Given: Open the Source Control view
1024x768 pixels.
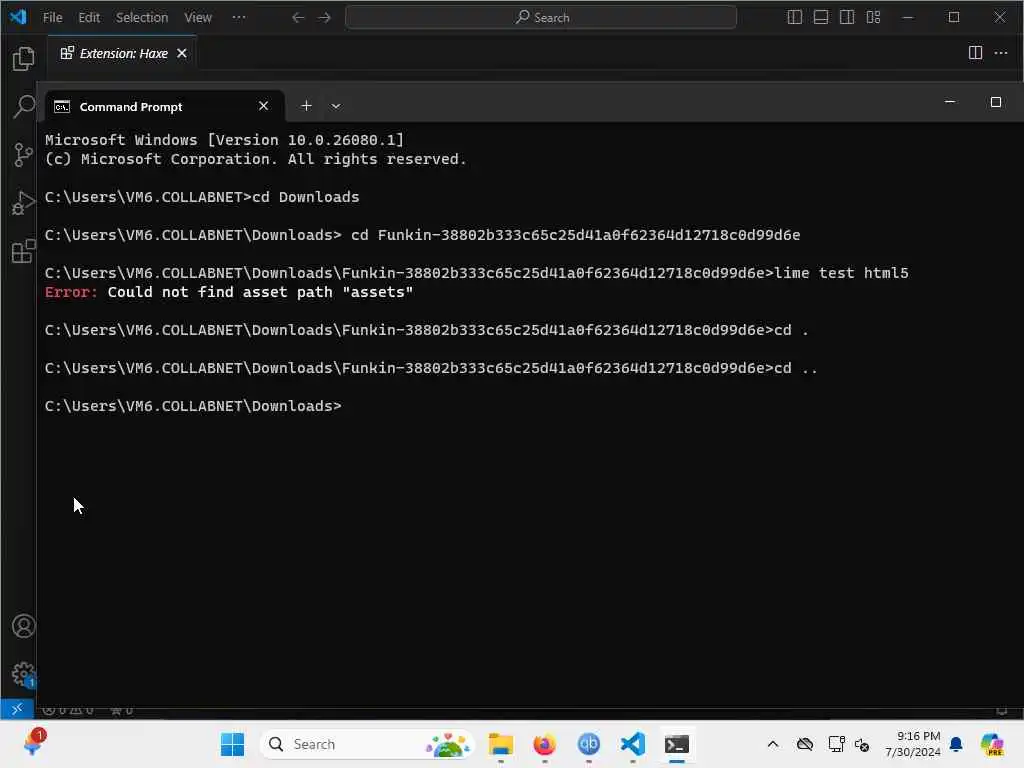Looking at the screenshot, I should coord(24,155).
